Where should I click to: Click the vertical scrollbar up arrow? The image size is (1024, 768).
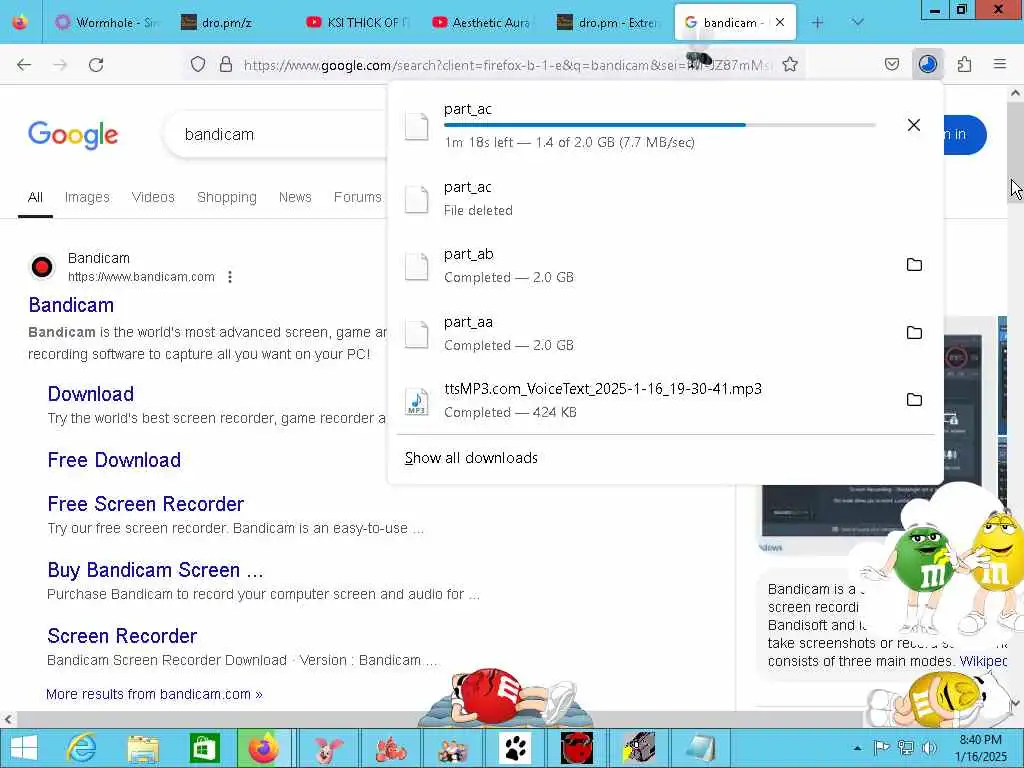pos(1016,93)
